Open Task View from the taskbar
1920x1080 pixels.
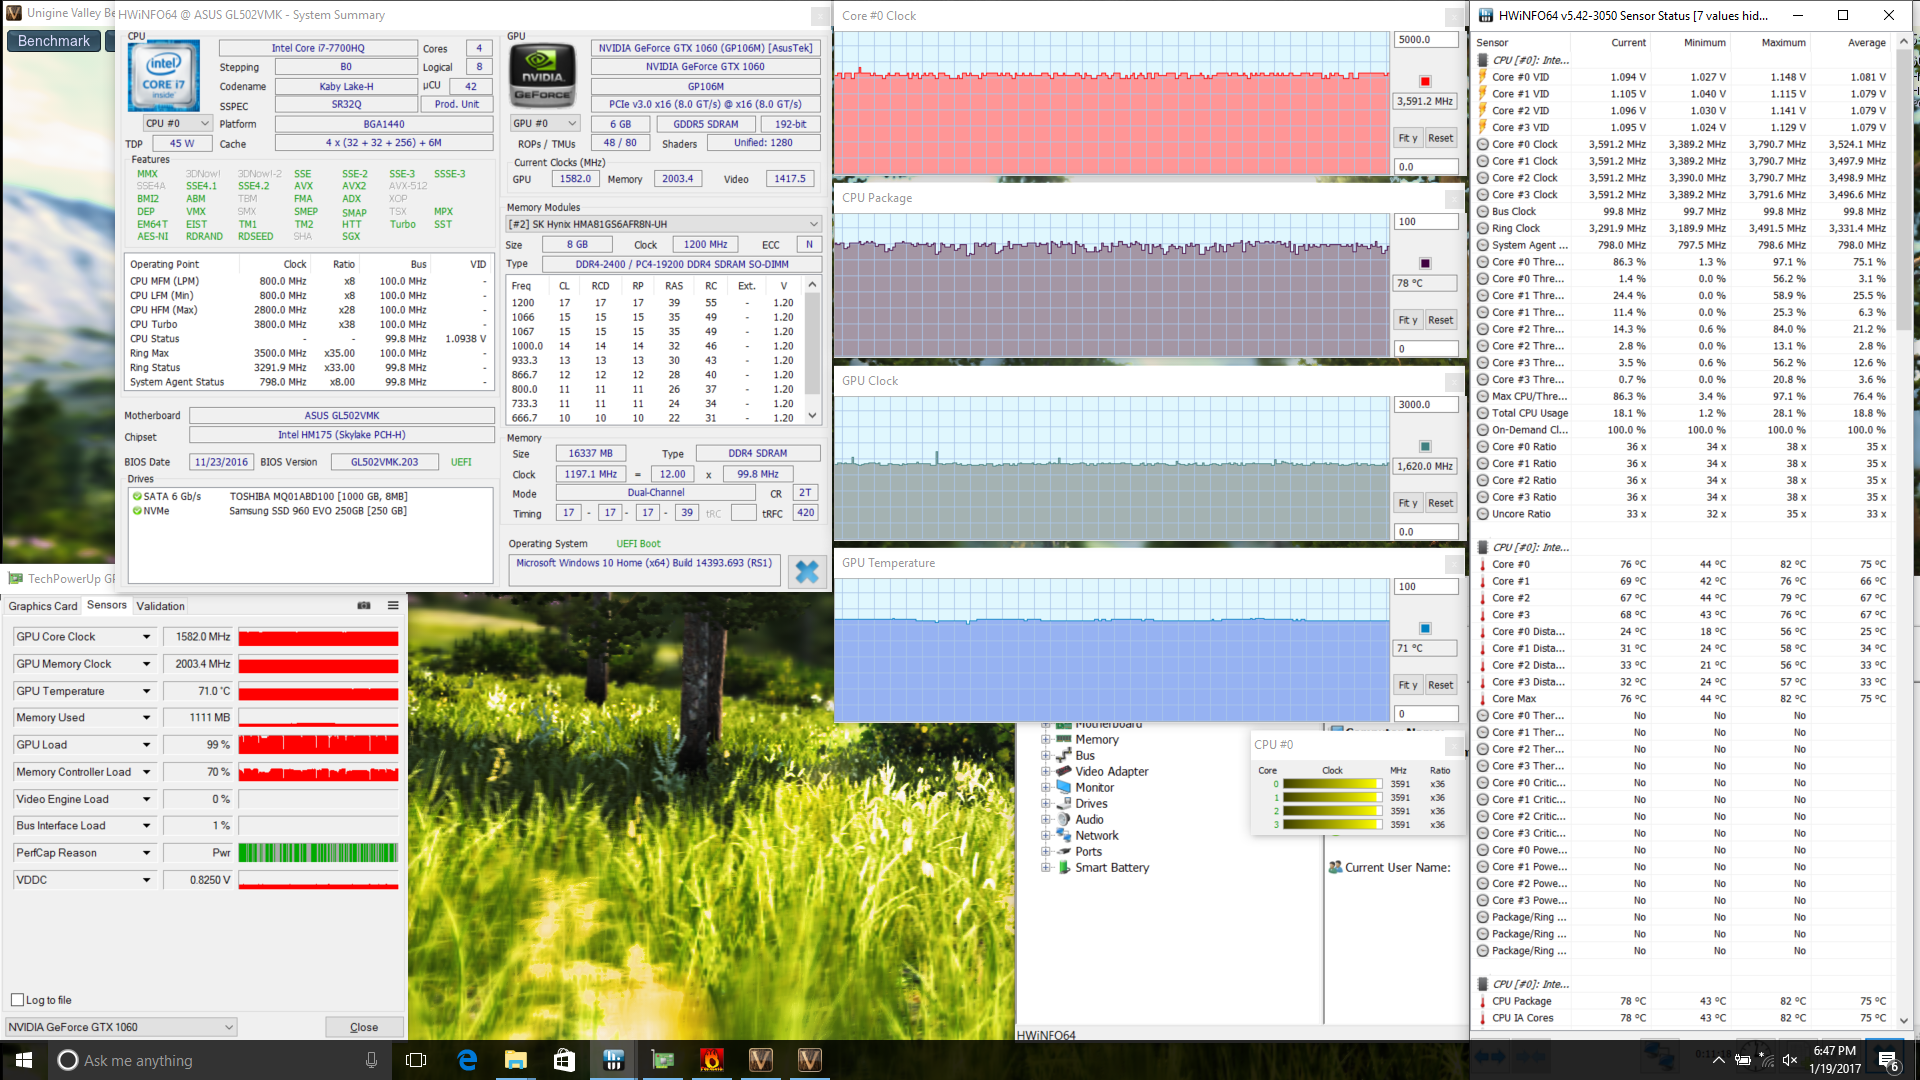coord(416,1060)
